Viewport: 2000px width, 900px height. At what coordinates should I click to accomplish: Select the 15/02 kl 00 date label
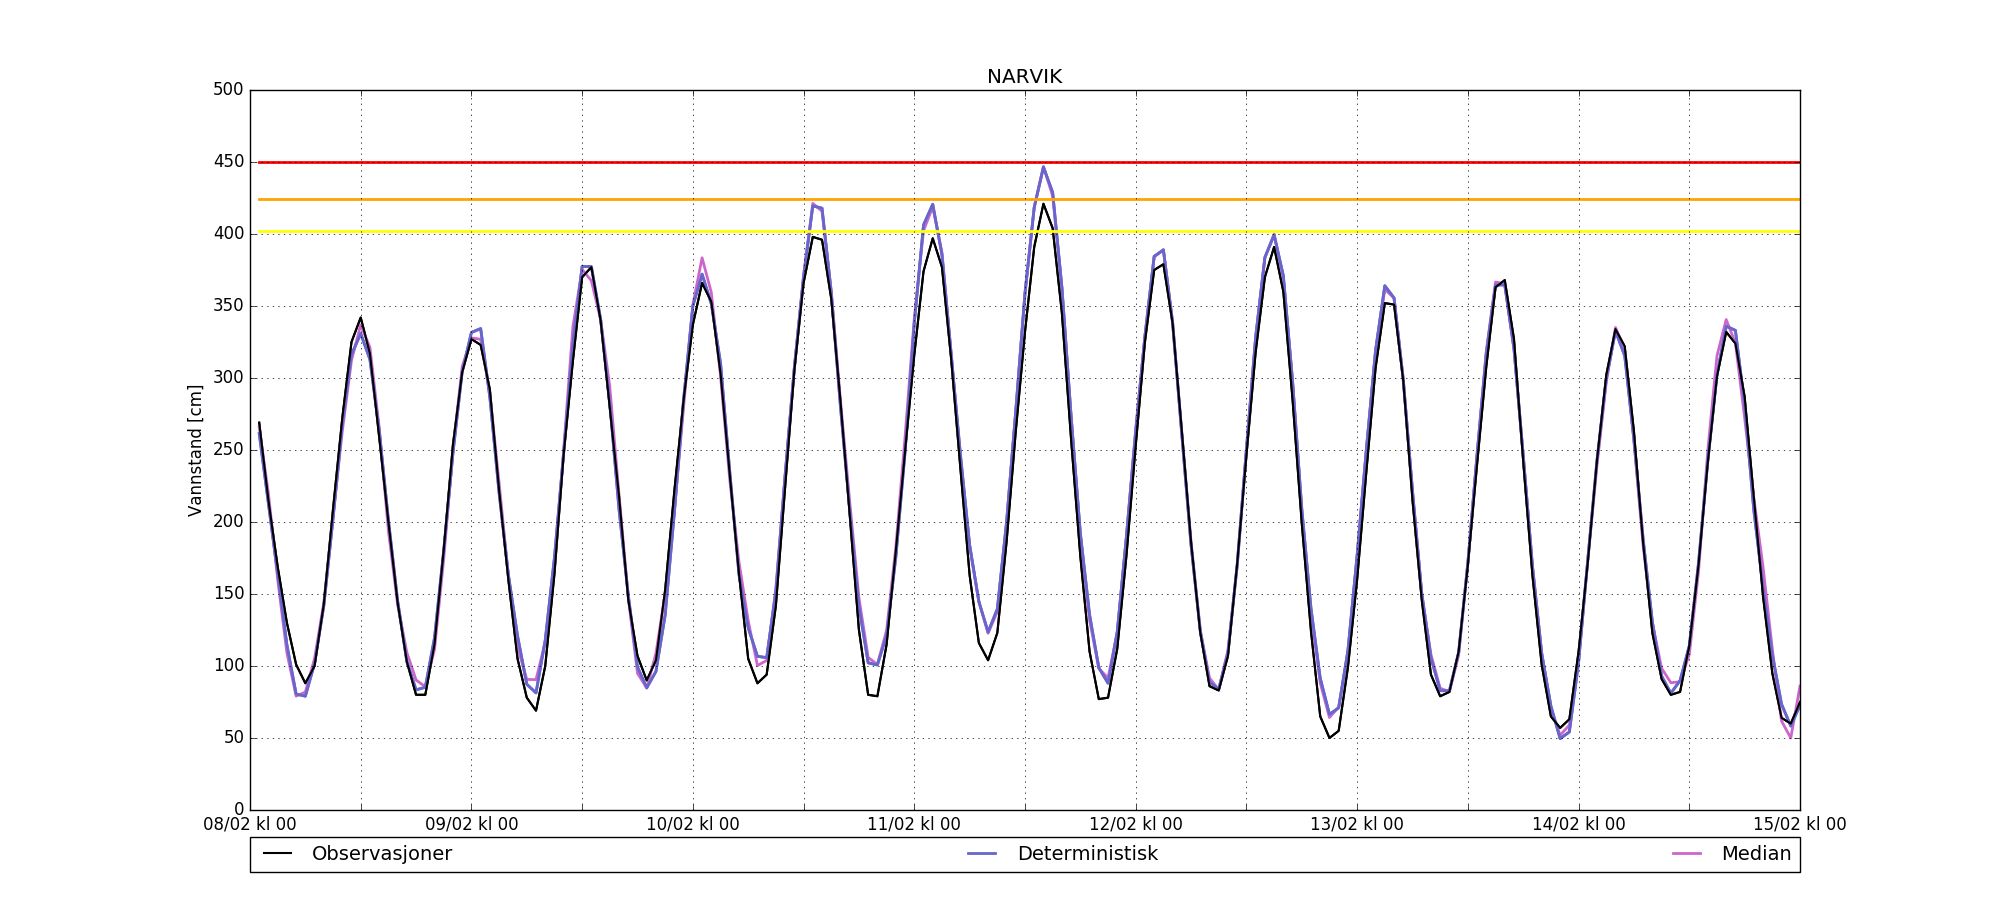tap(1799, 825)
